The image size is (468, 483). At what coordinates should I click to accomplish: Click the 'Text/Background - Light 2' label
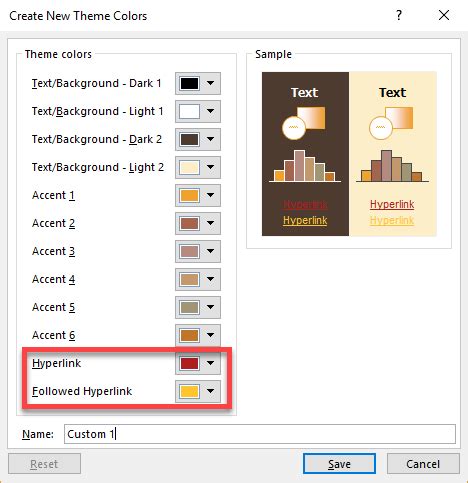coord(98,167)
